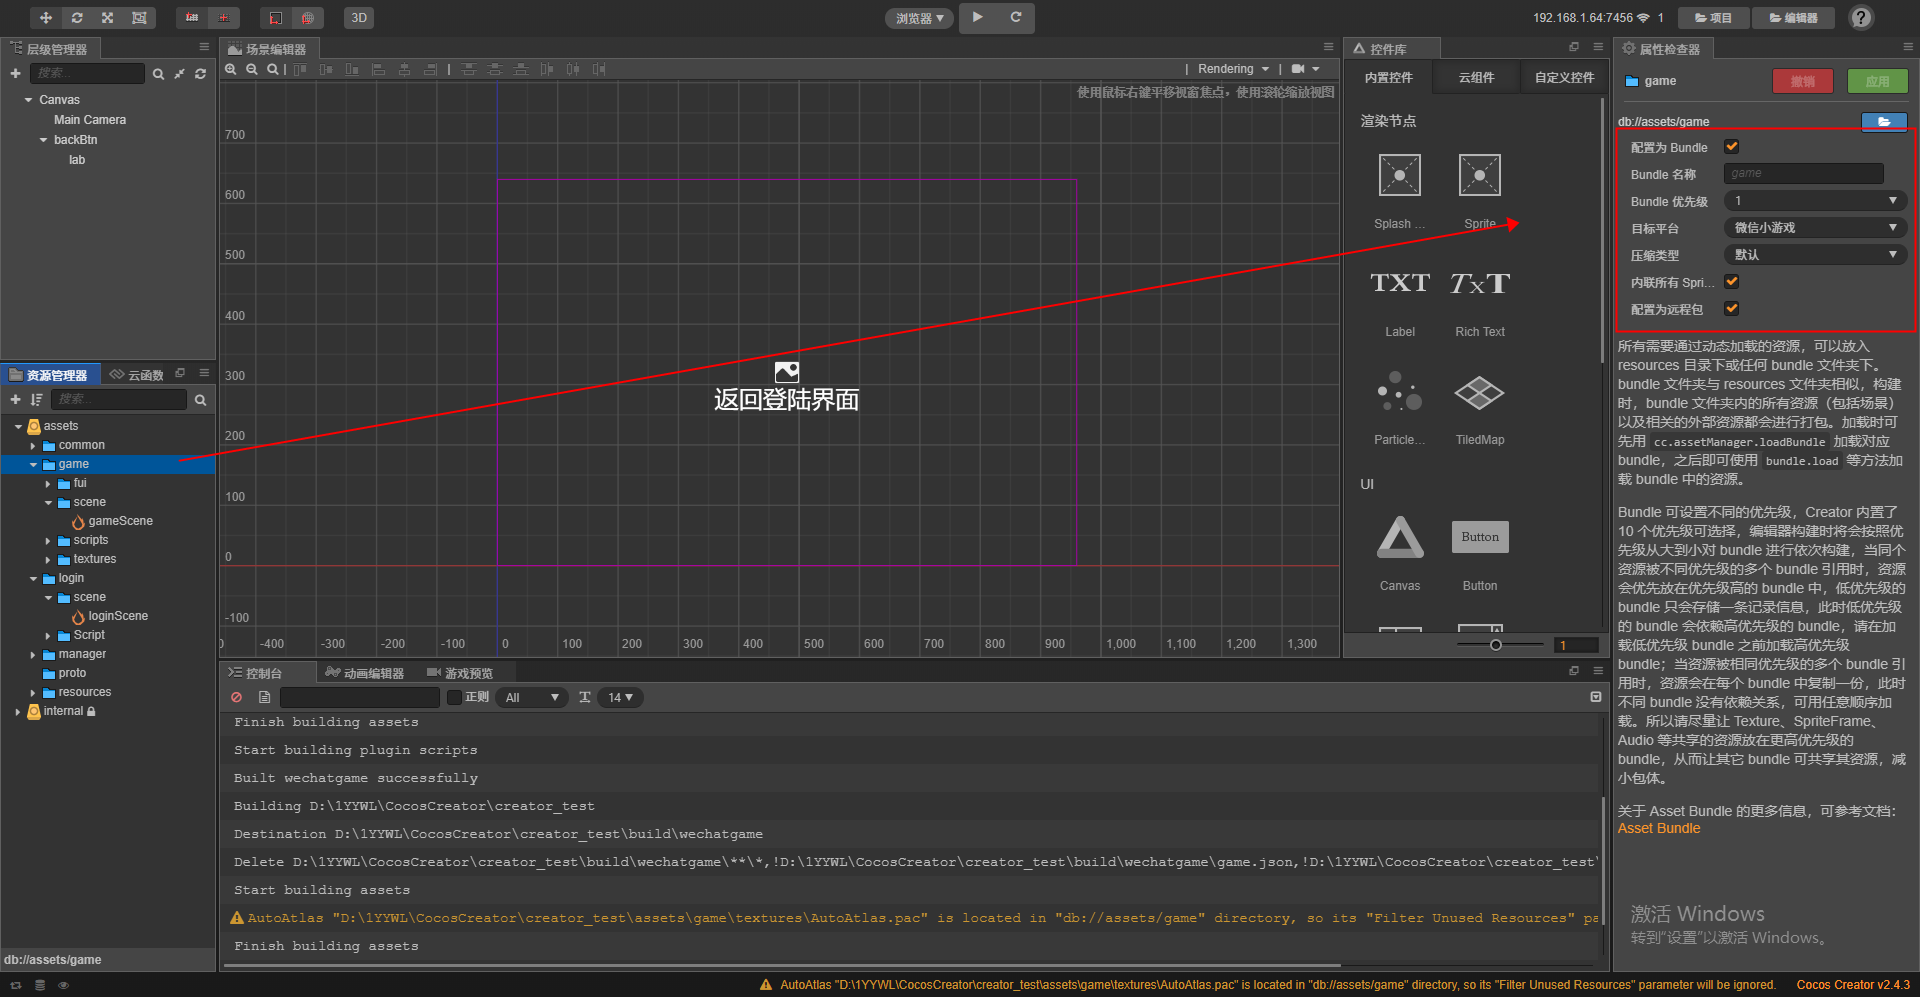
Task: Click the asset sort order icon
Action: [x=37, y=399]
